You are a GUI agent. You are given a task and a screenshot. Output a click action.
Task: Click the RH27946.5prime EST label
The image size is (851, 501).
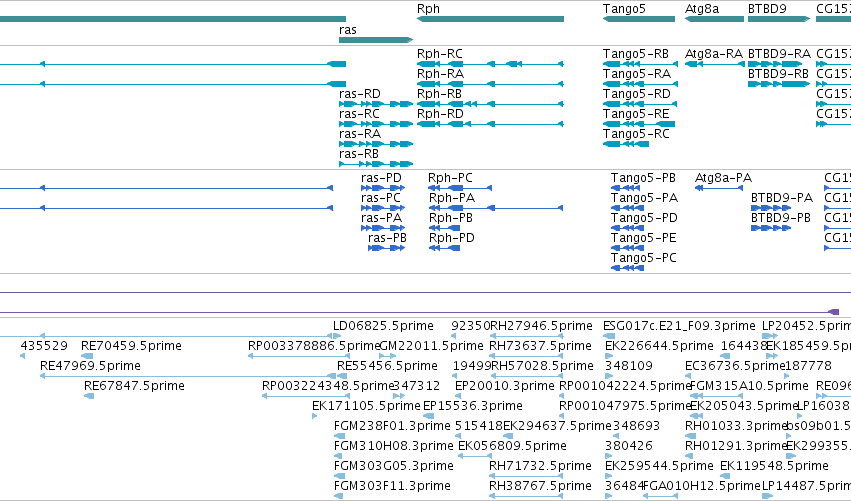pos(541,326)
